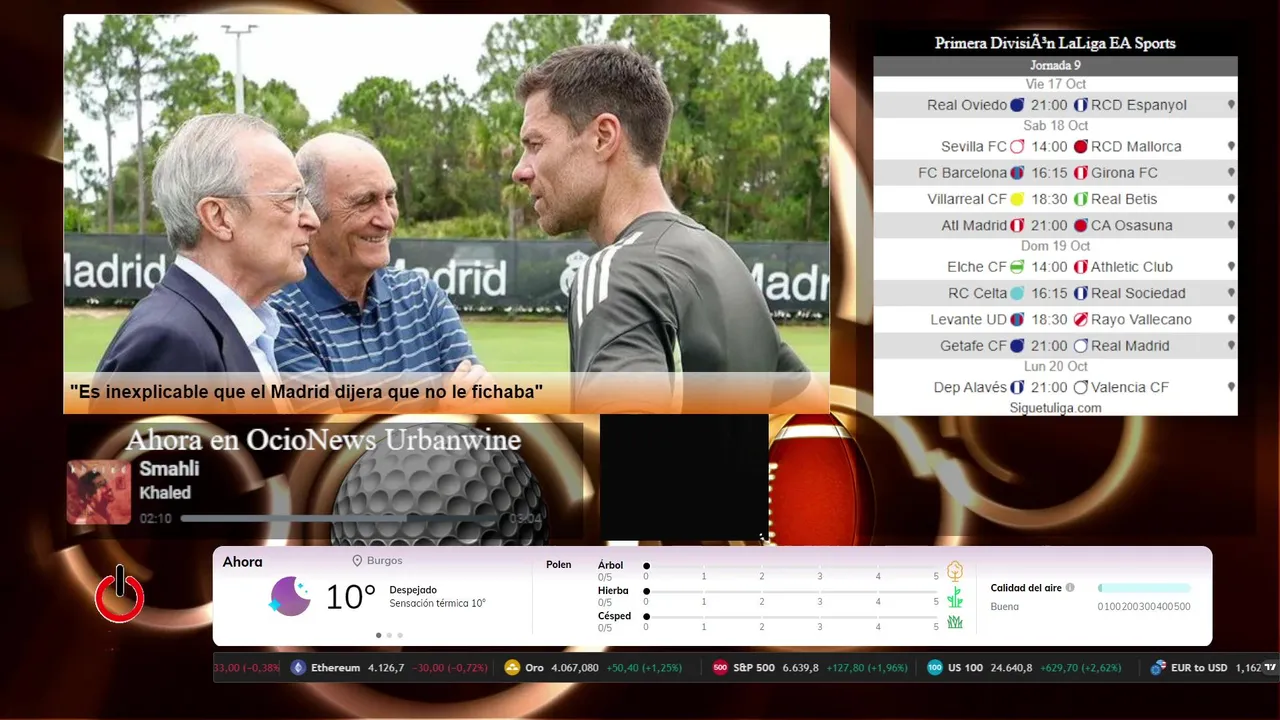
Task: Click the "Calidad del aire" label
Action: click(x=1026, y=588)
